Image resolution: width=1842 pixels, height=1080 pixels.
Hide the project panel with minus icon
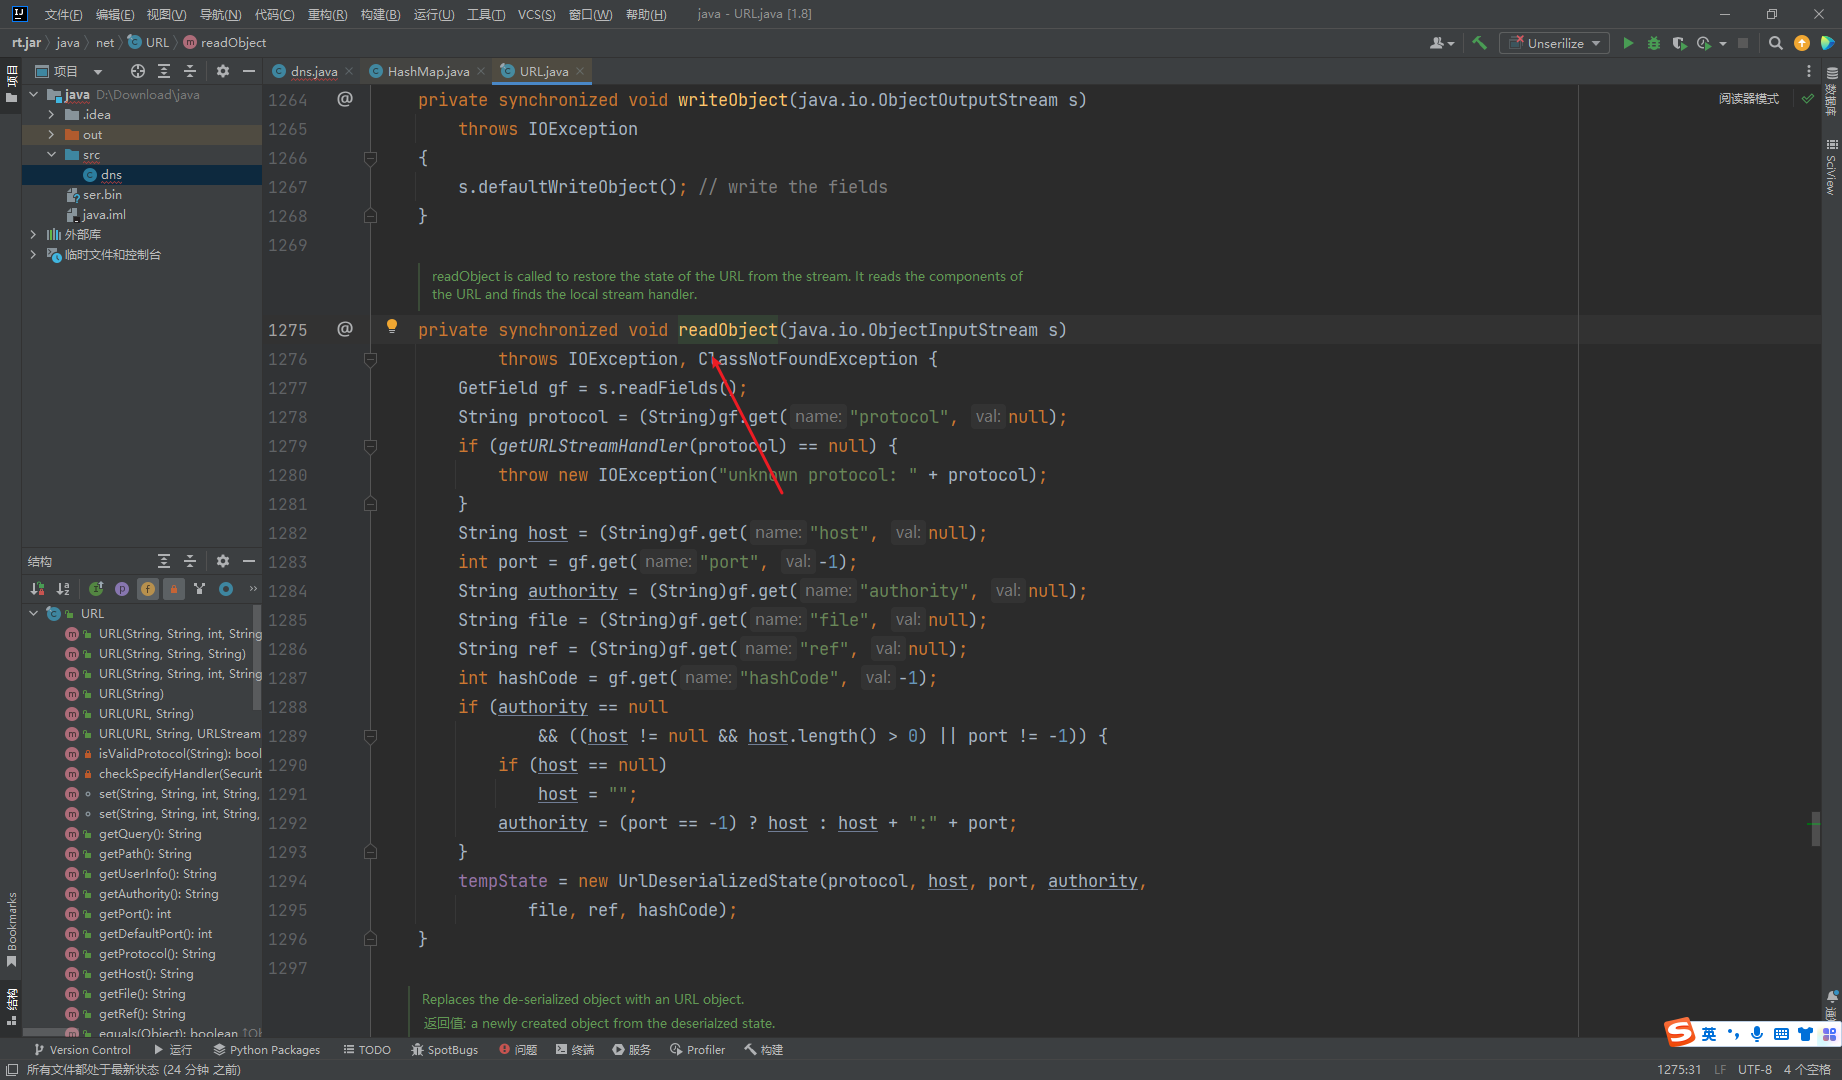[249, 71]
